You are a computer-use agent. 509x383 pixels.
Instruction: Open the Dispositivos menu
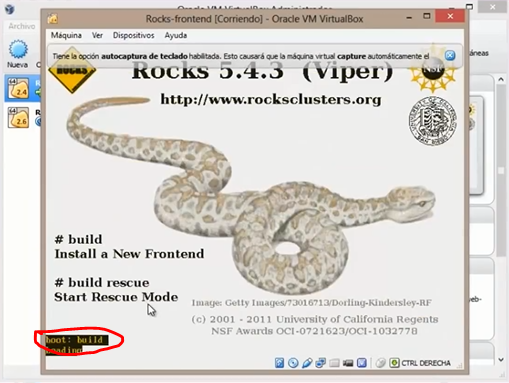(x=133, y=35)
